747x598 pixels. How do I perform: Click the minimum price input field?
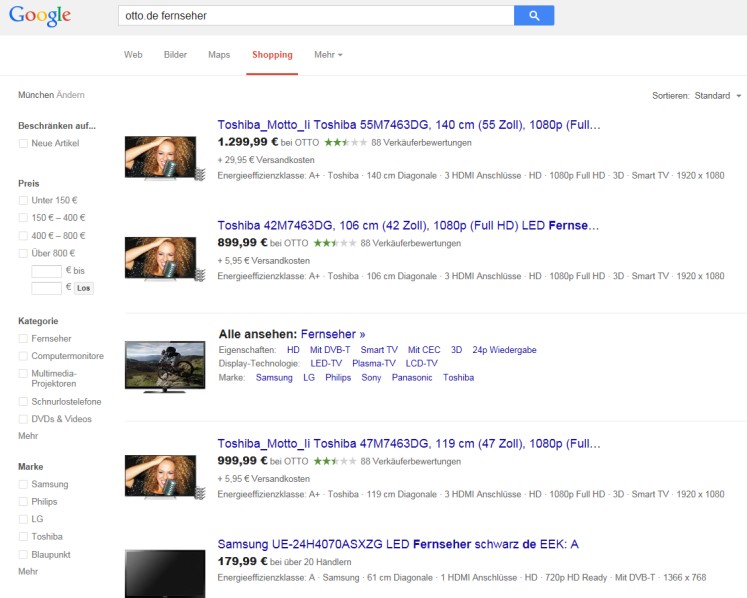(x=47, y=271)
